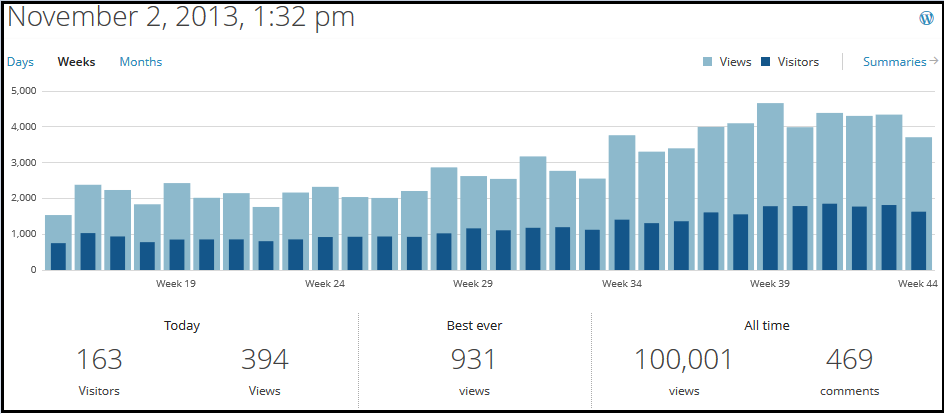Click the Week 44 visitors bar
Screen dimensions: 944x414
(x=918, y=241)
